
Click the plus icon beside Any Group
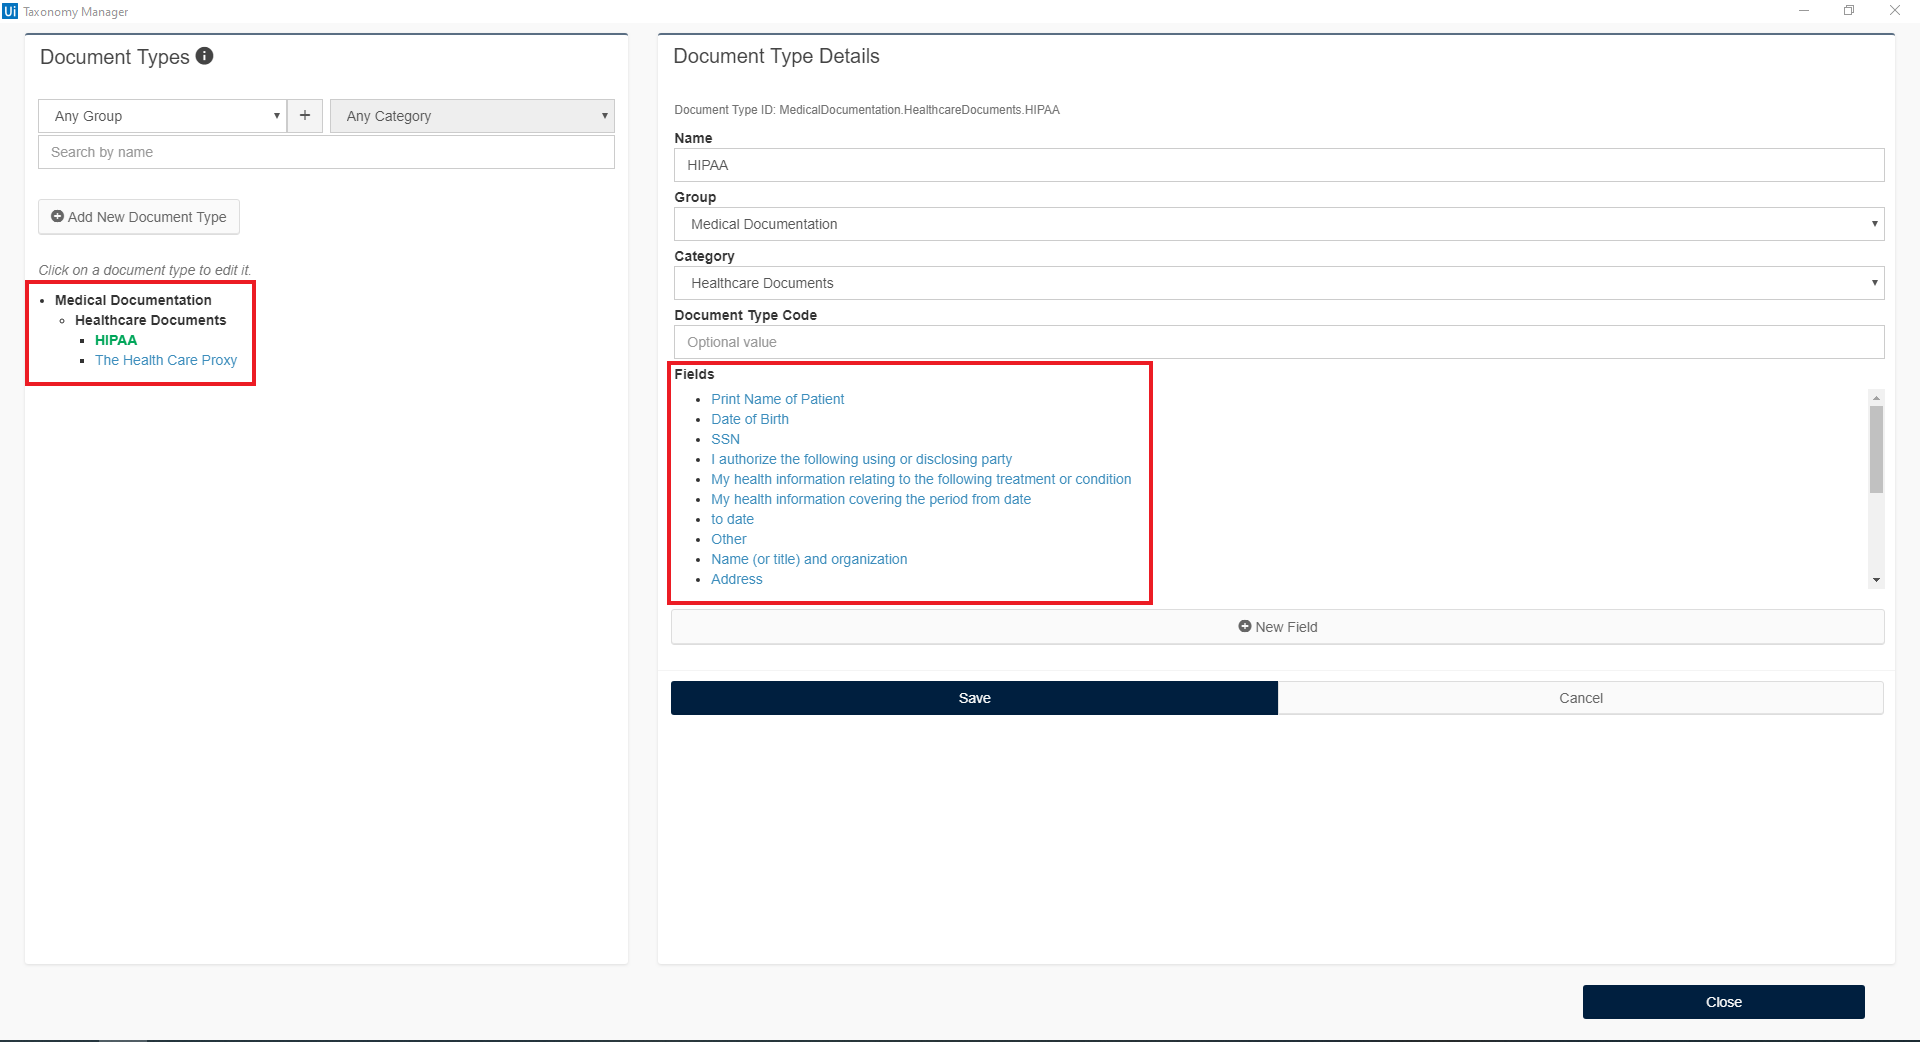point(305,115)
